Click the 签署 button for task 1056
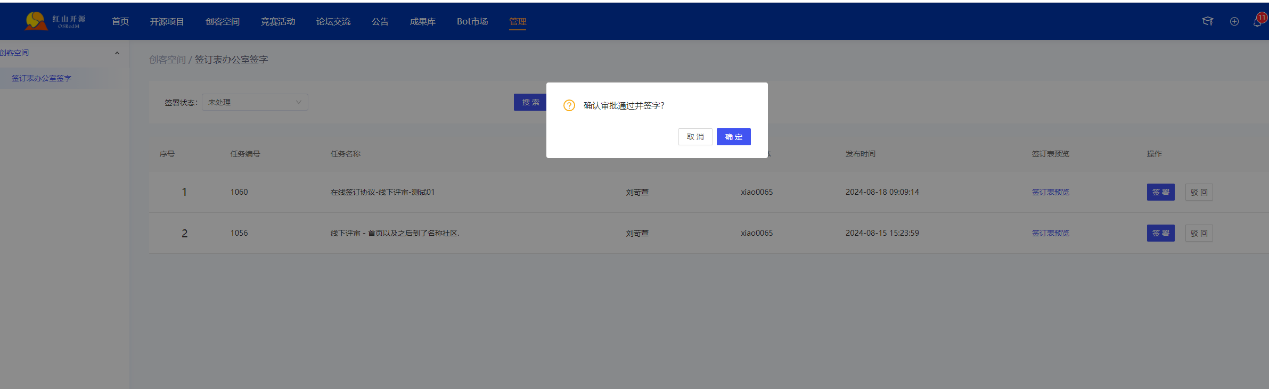1269x389 pixels. pyautogui.click(x=1160, y=233)
